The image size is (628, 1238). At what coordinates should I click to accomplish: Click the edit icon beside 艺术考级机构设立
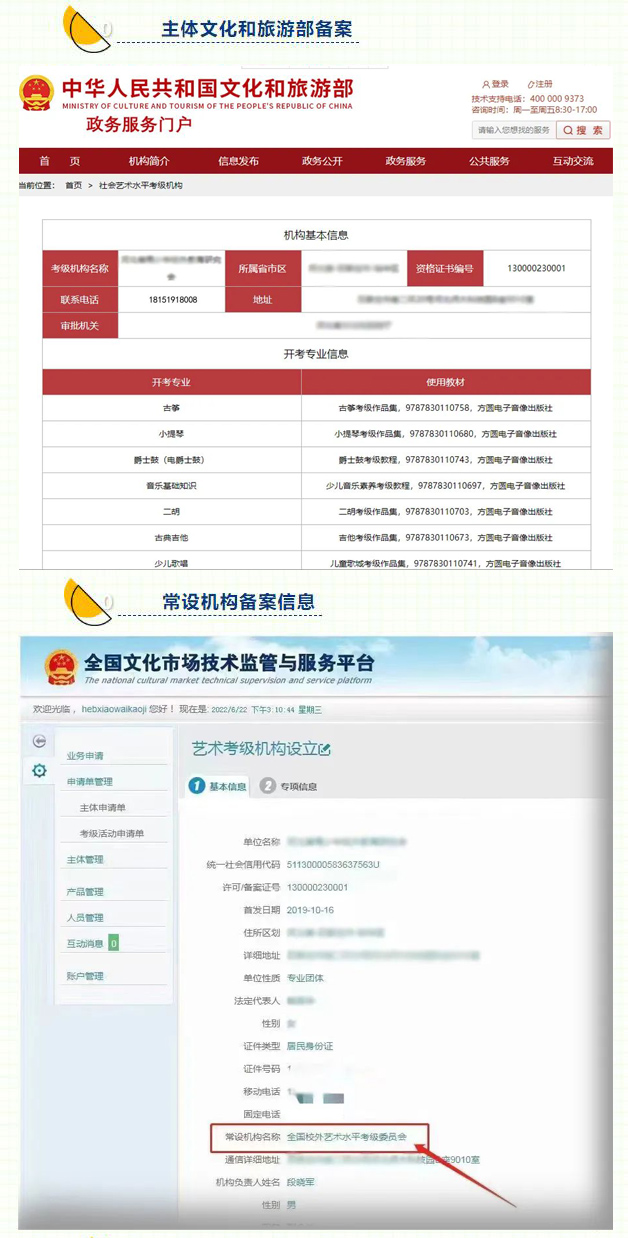point(324,749)
